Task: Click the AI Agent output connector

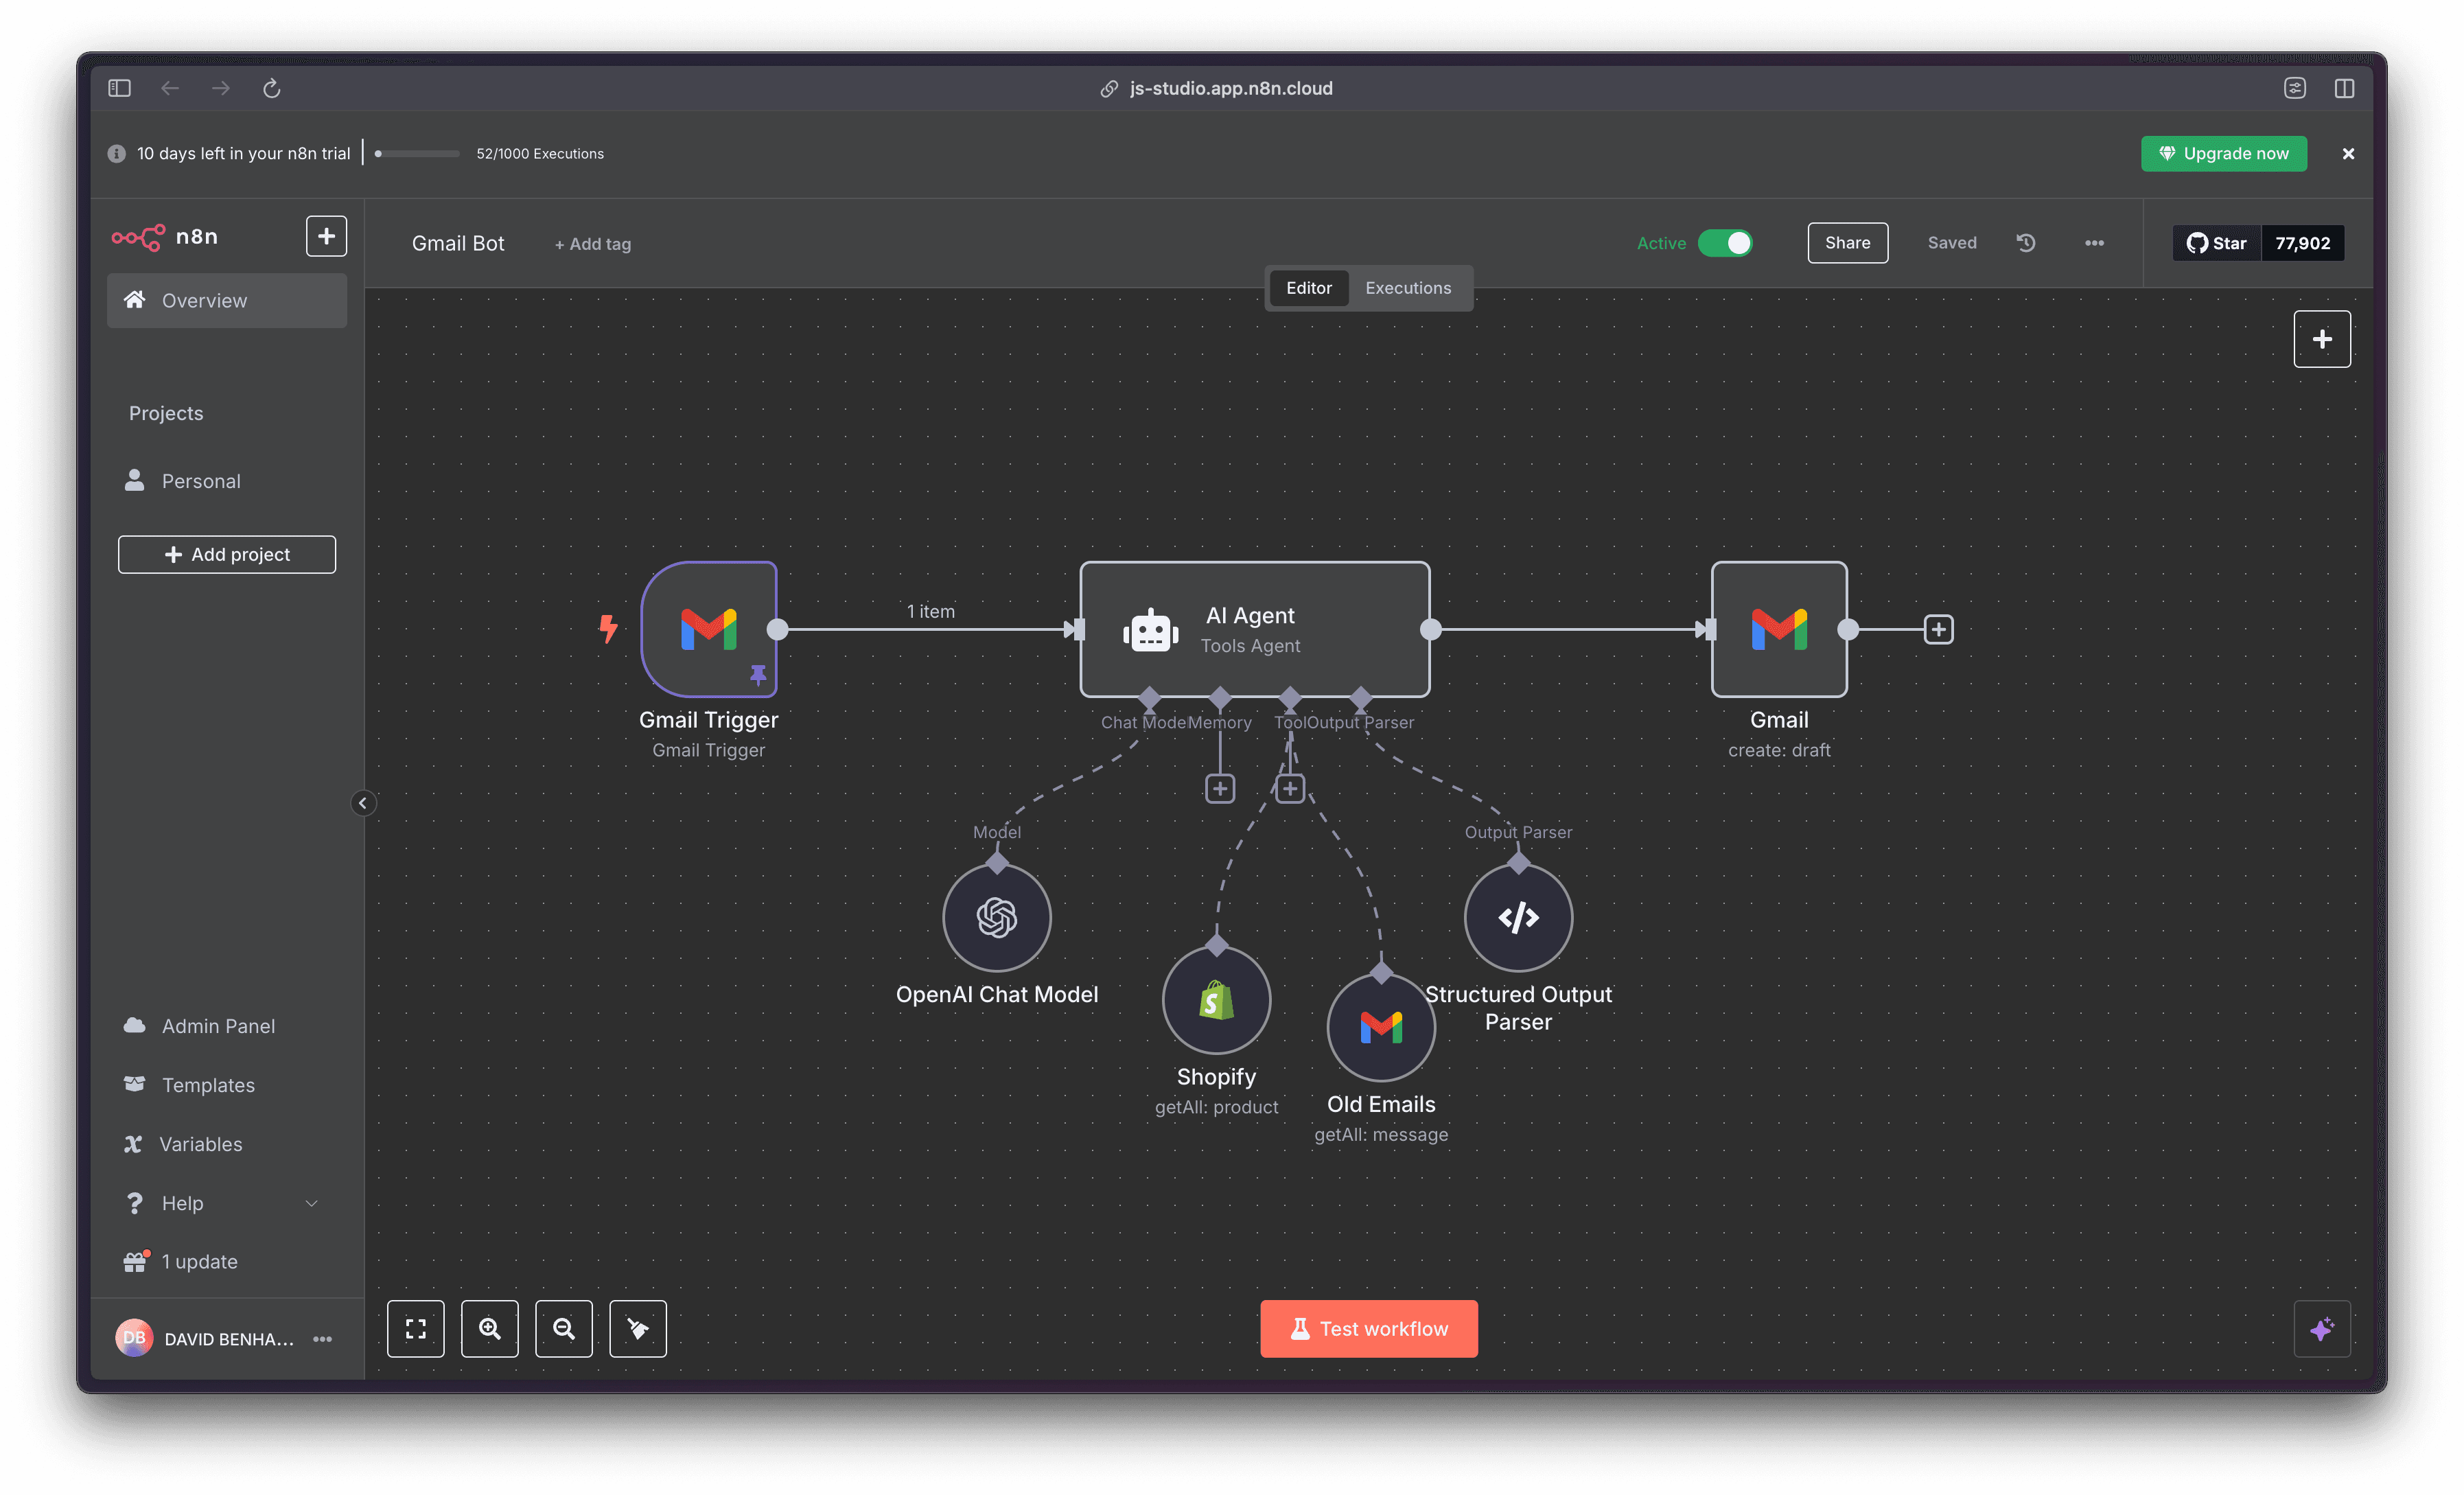Action: tap(1431, 629)
